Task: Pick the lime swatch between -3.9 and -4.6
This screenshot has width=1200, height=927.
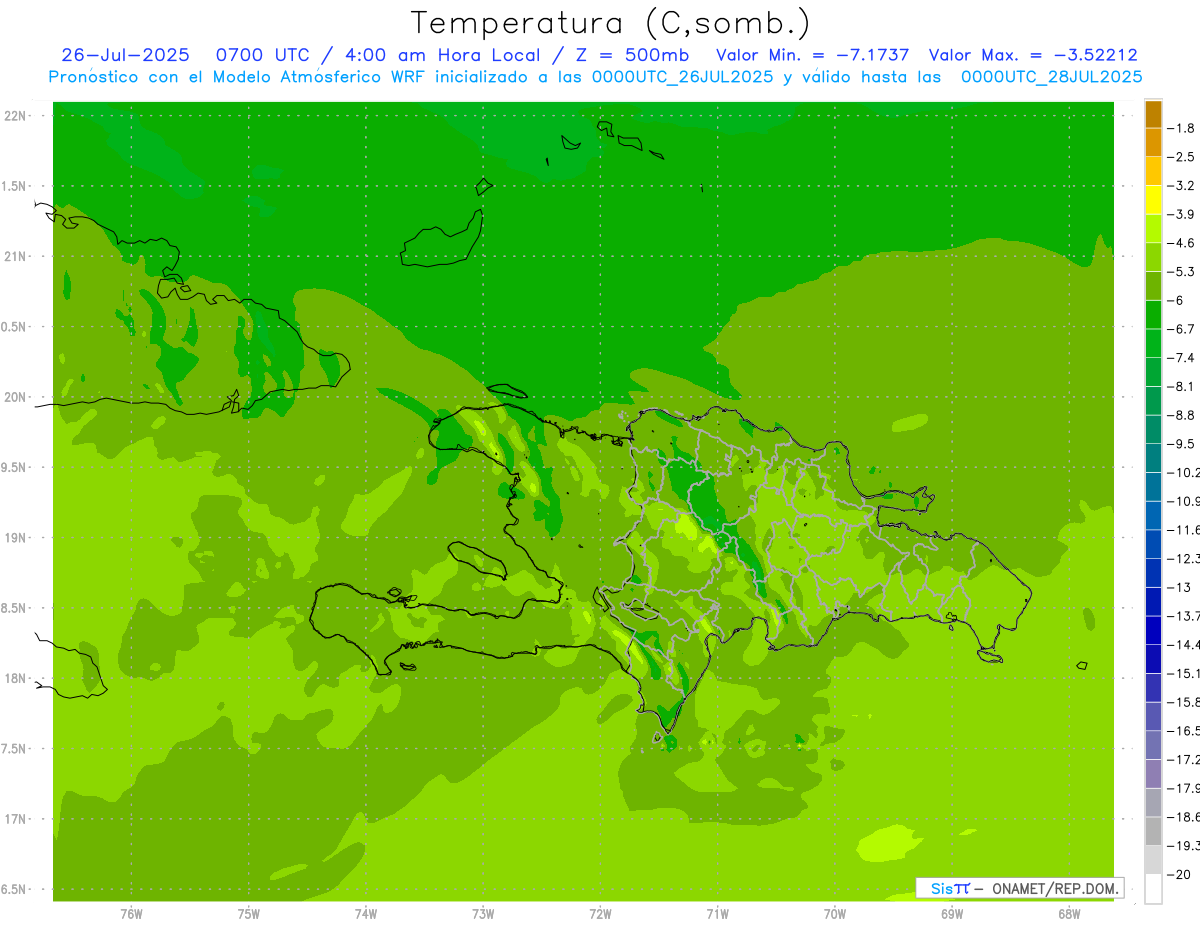Action: pyautogui.click(x=1153, y=229)
